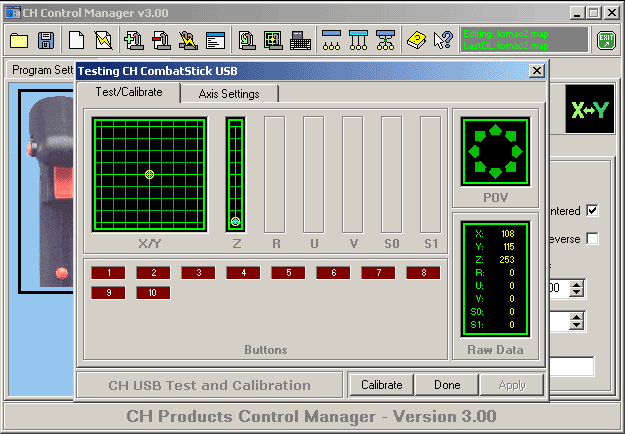Select the first blue mode-tree icon
This screenshot has height=434, width=625.
click(x=332, y=40)
